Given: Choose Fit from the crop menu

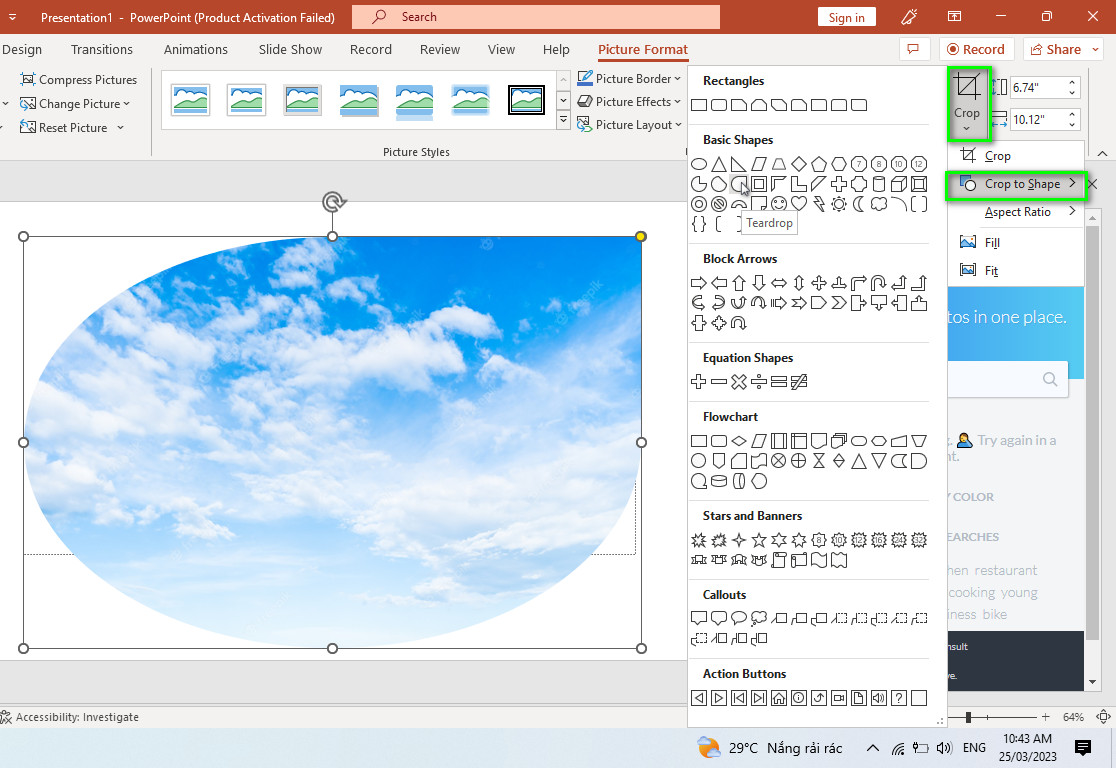Looking at the screenshot, I should pyautogui.click(x=1016, y=270).
